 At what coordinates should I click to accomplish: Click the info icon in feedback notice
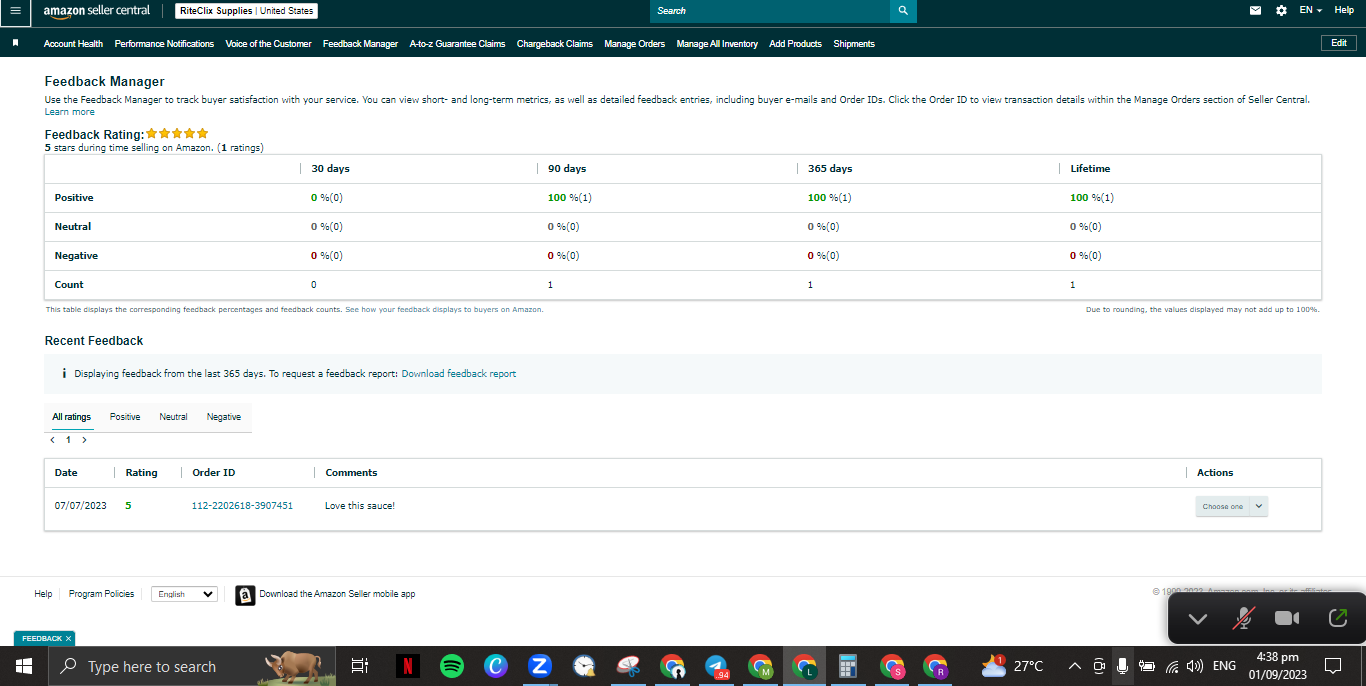tap(64, 374)
